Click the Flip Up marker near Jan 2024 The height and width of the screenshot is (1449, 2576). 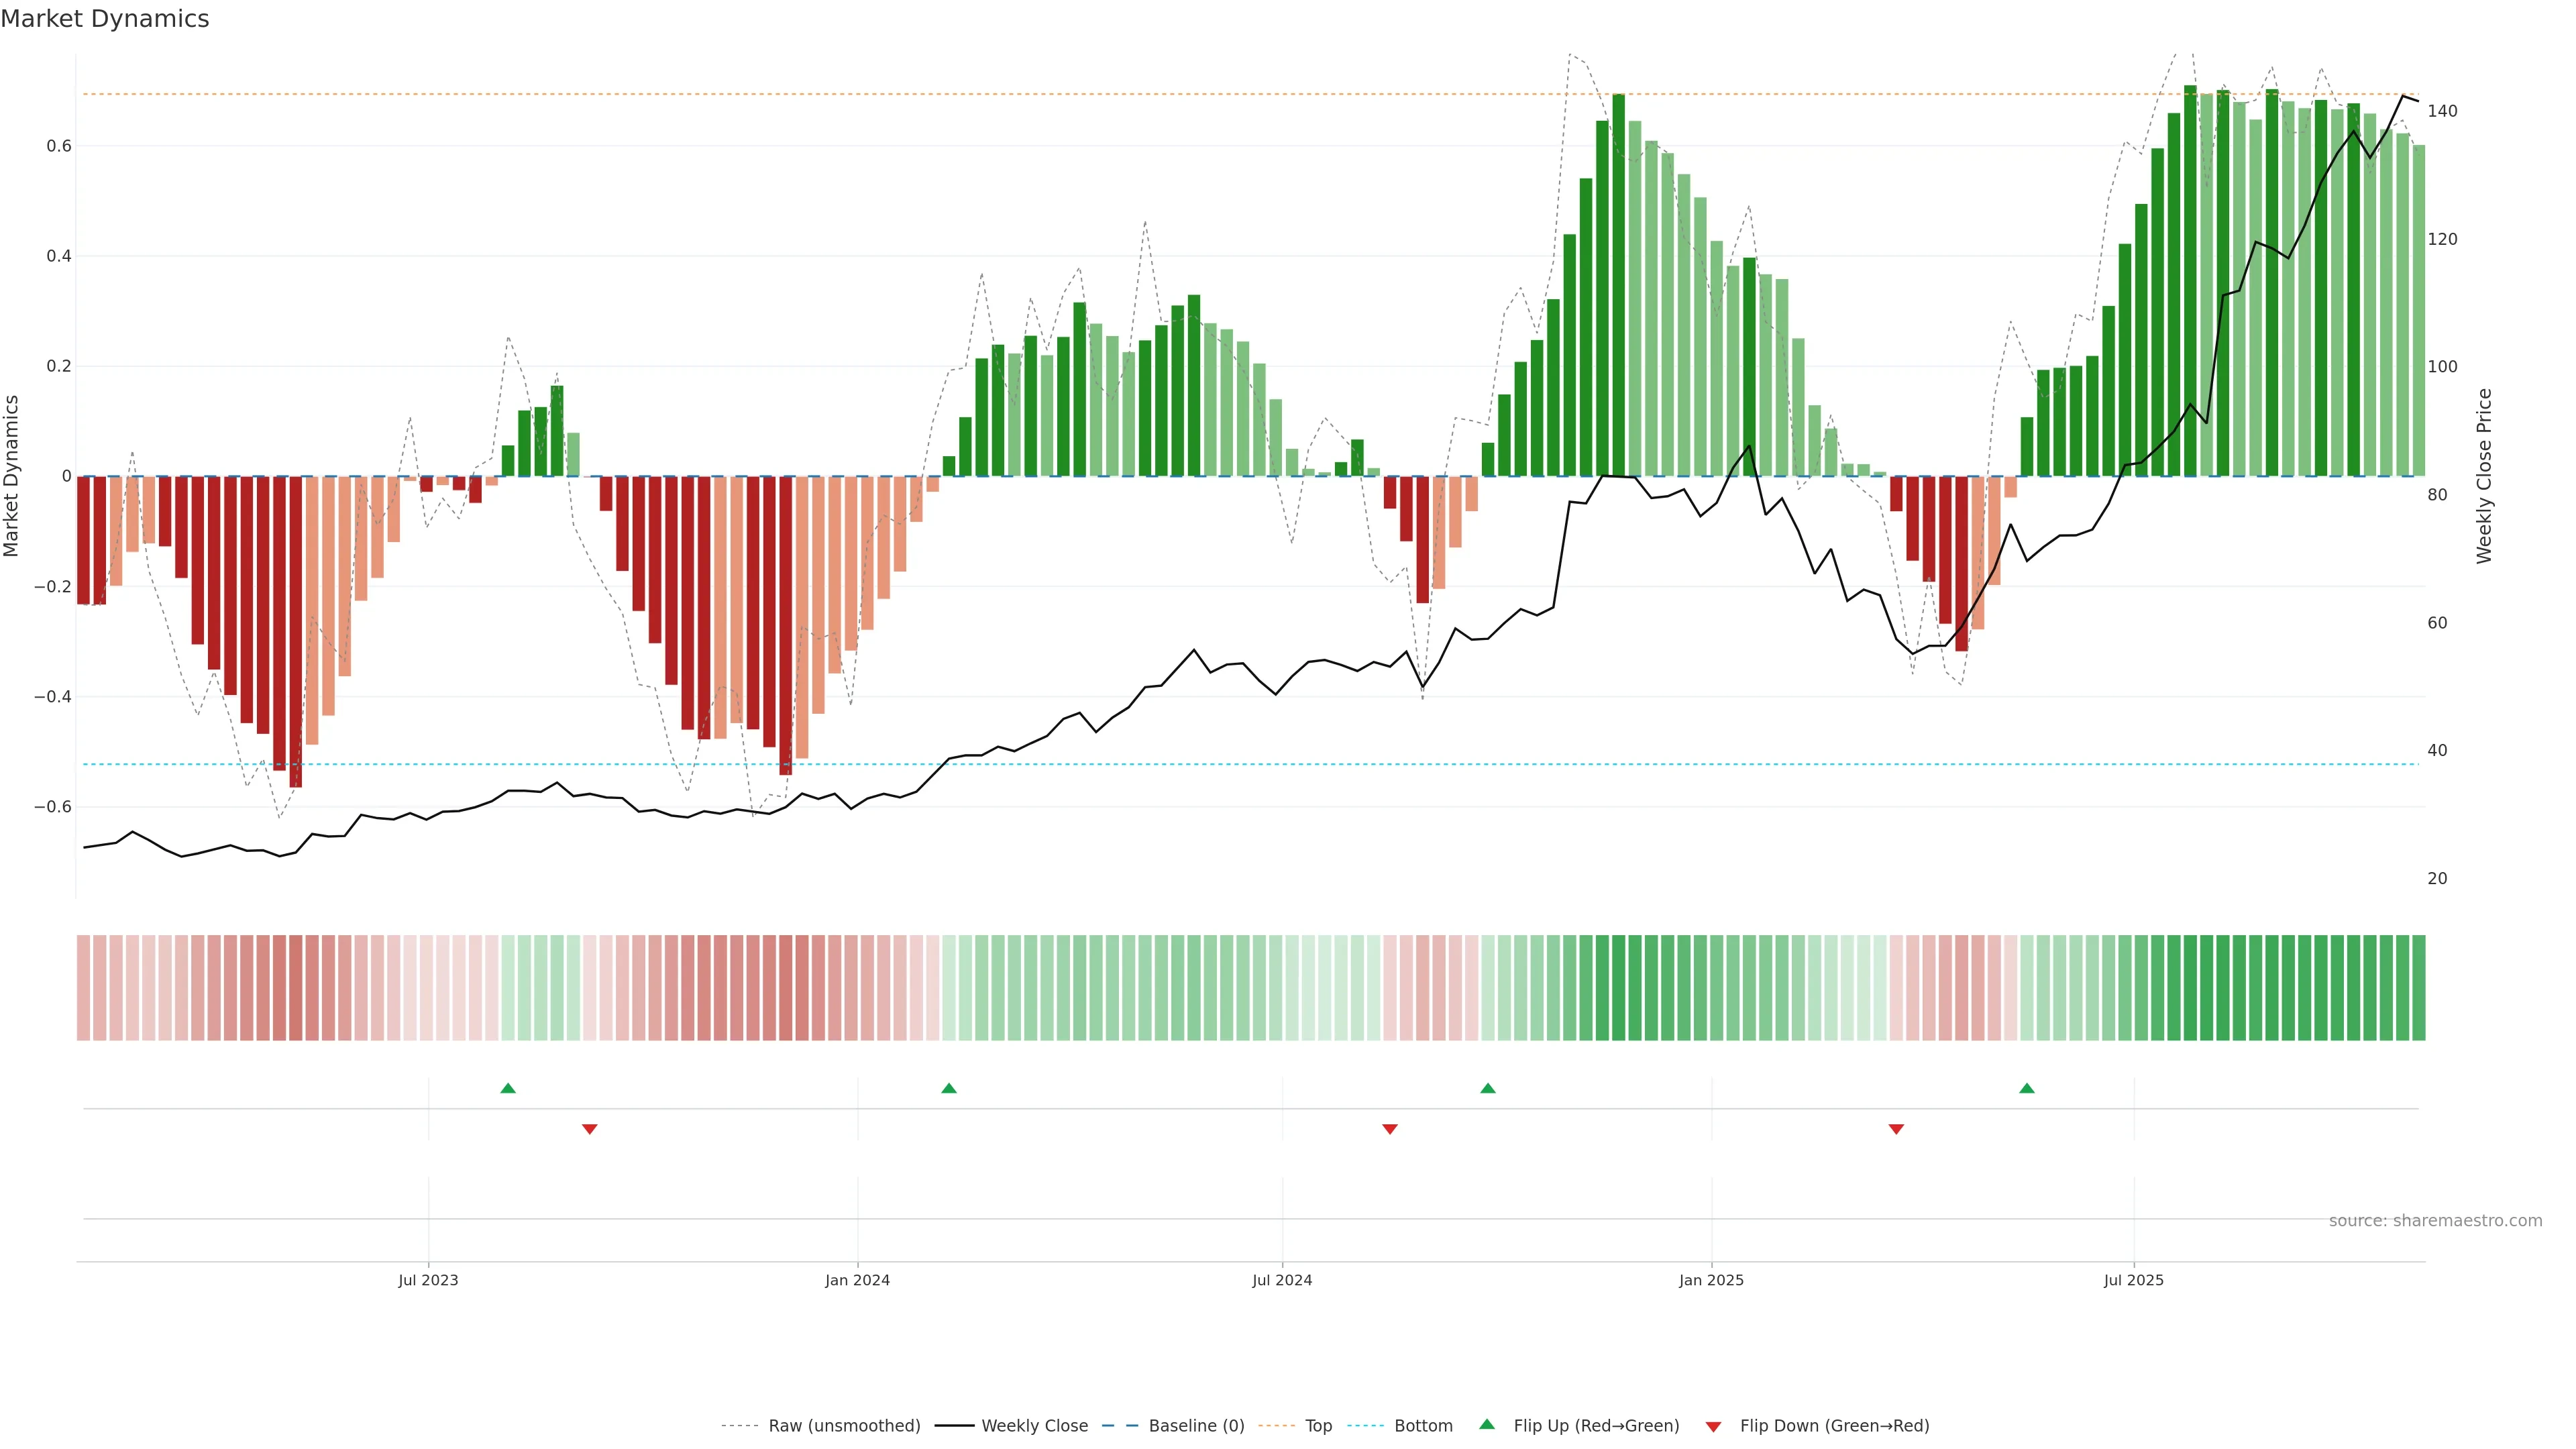(949, 1088)
